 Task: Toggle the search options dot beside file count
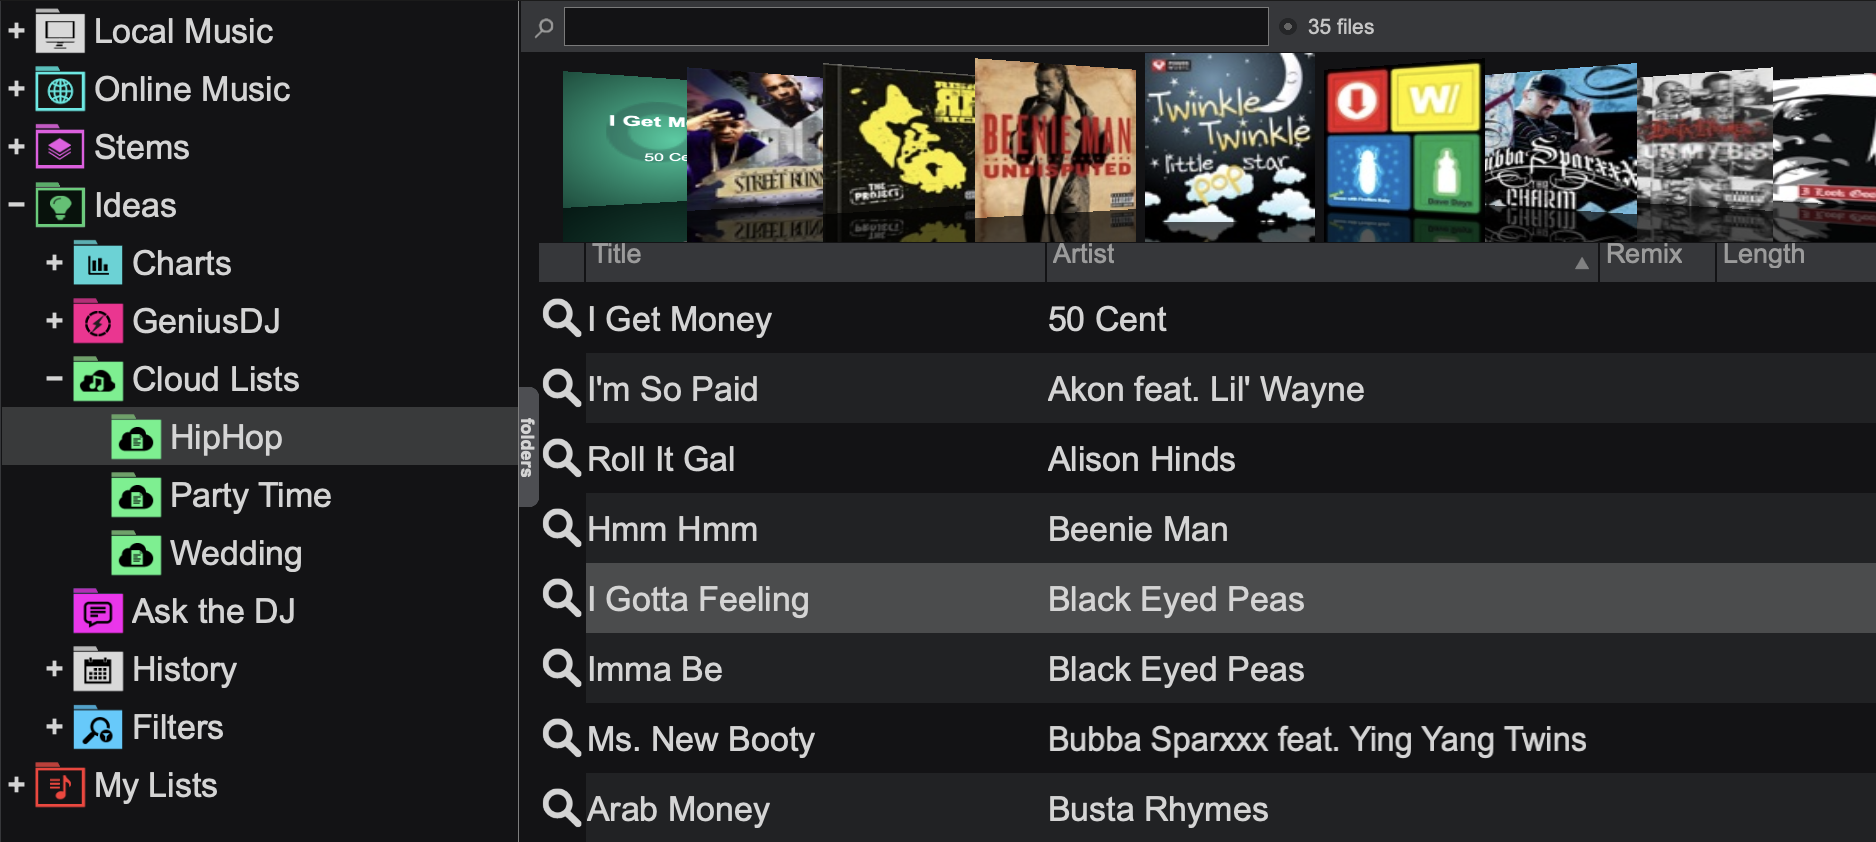[1288, 27]
